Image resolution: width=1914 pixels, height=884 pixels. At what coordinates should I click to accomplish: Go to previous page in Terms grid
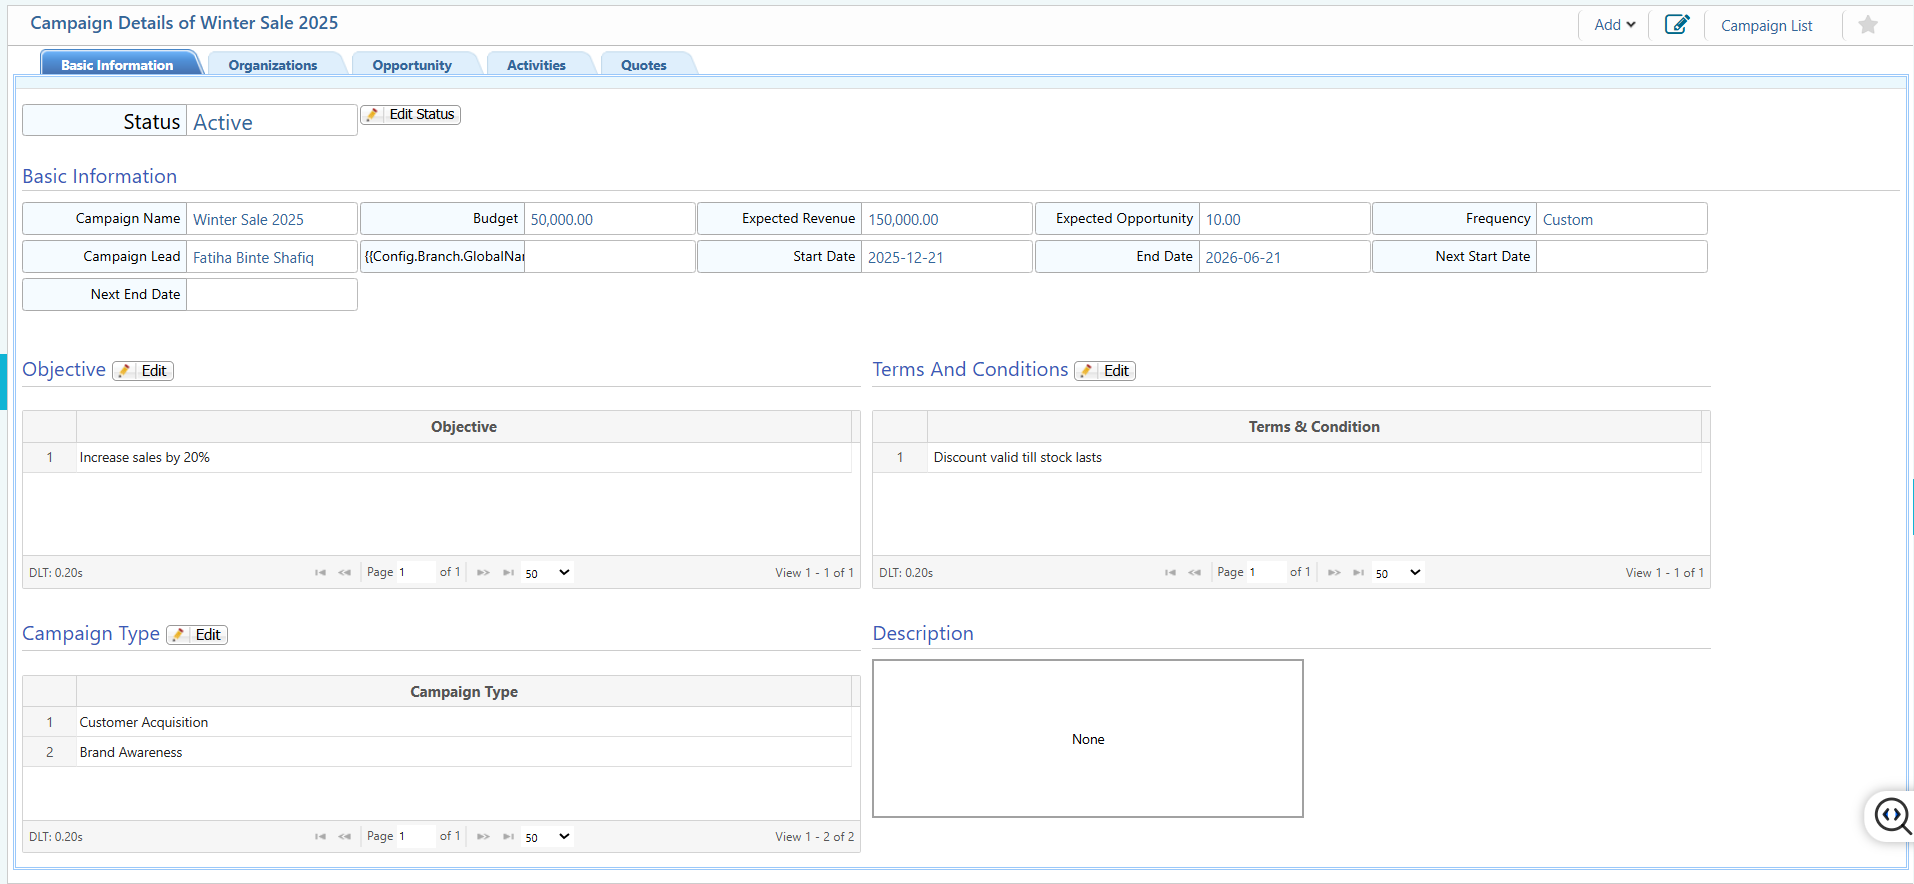click(1194, 573)
